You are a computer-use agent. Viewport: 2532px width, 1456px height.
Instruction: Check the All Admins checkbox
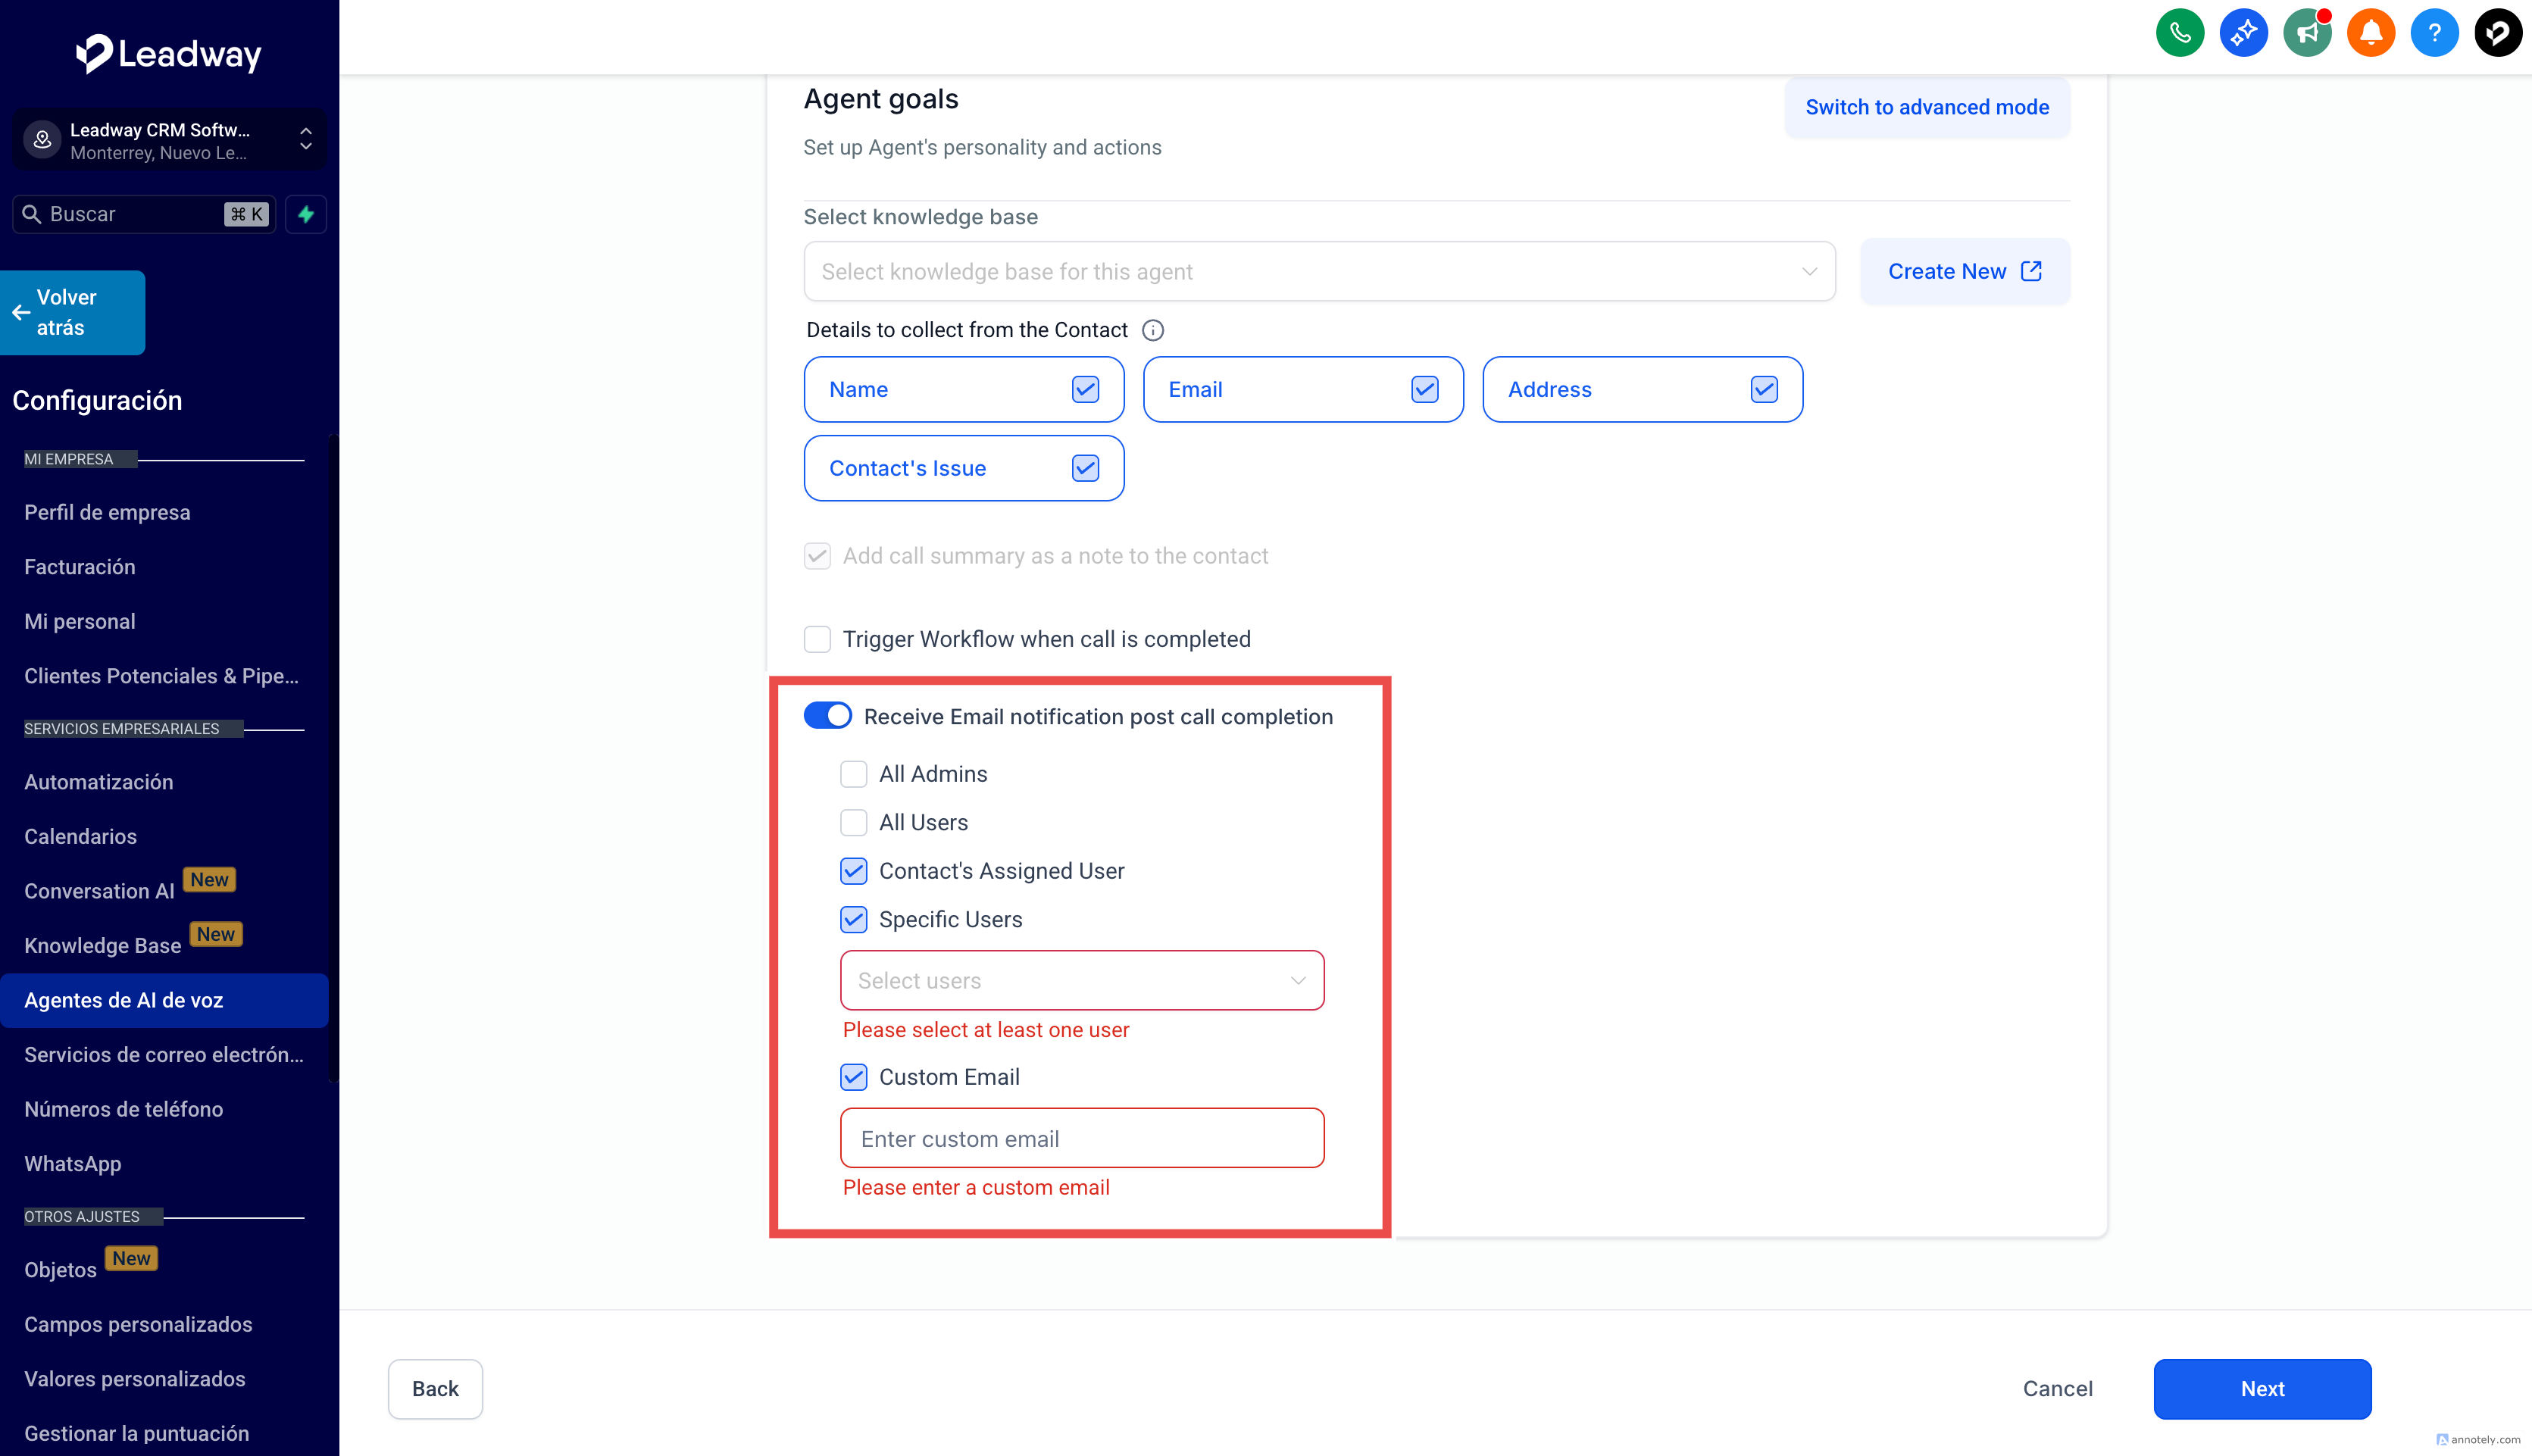pos(853,774)
